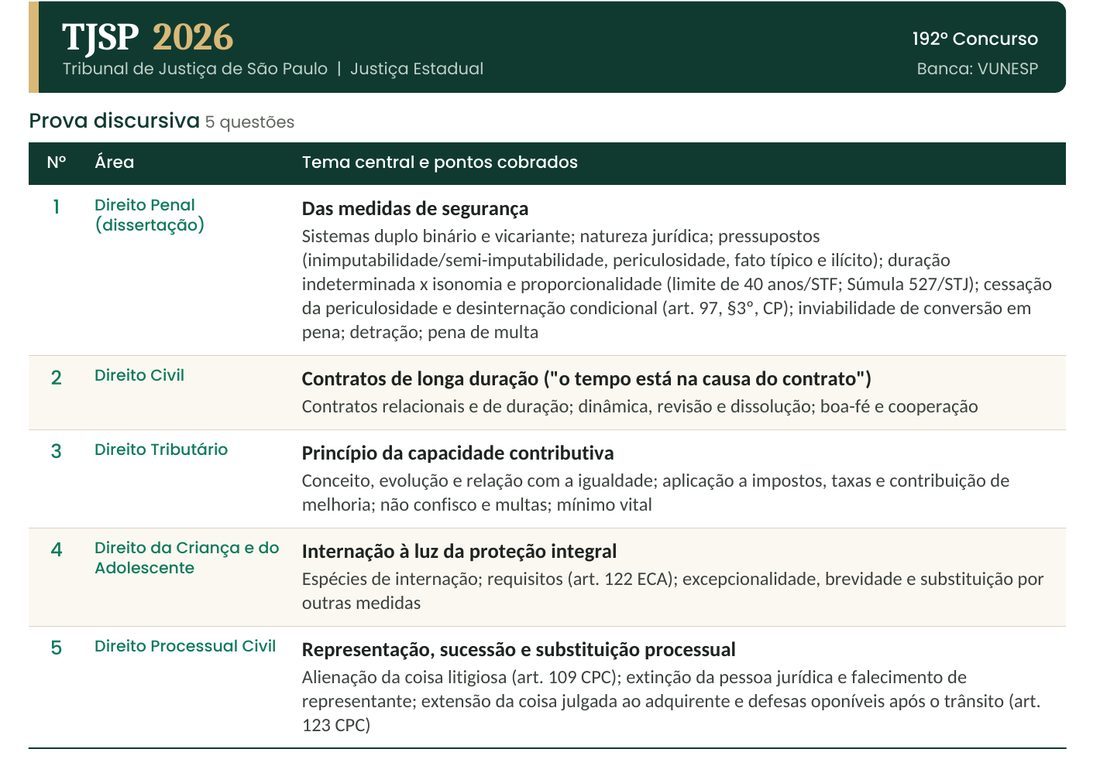Click question number 4

pyautogui.click(x=56, y=549)
